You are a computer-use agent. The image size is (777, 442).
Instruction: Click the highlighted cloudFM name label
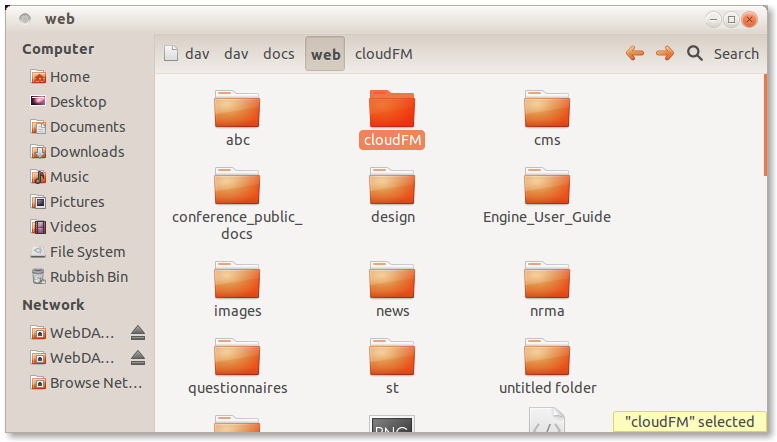click(x=392, y=140)
